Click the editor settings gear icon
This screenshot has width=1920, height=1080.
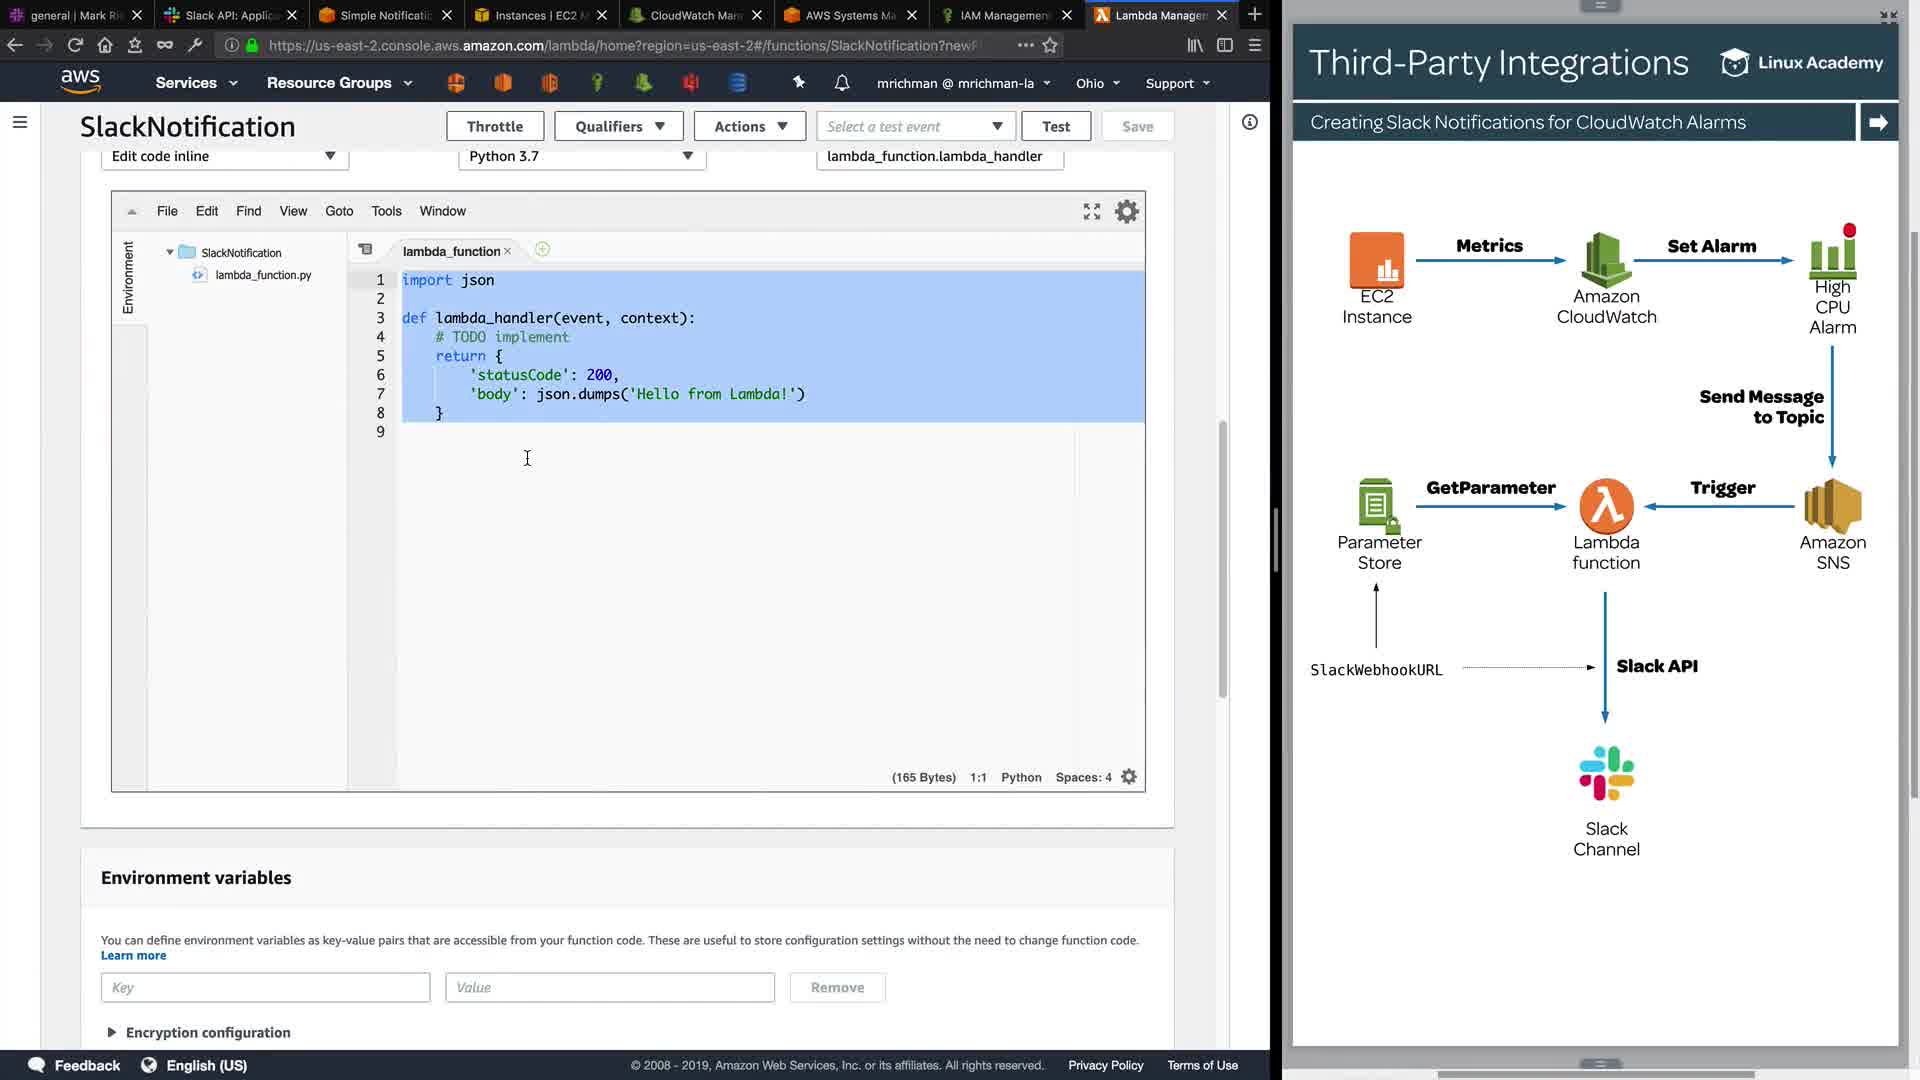pyautogui.click(x=1126, y=212)
